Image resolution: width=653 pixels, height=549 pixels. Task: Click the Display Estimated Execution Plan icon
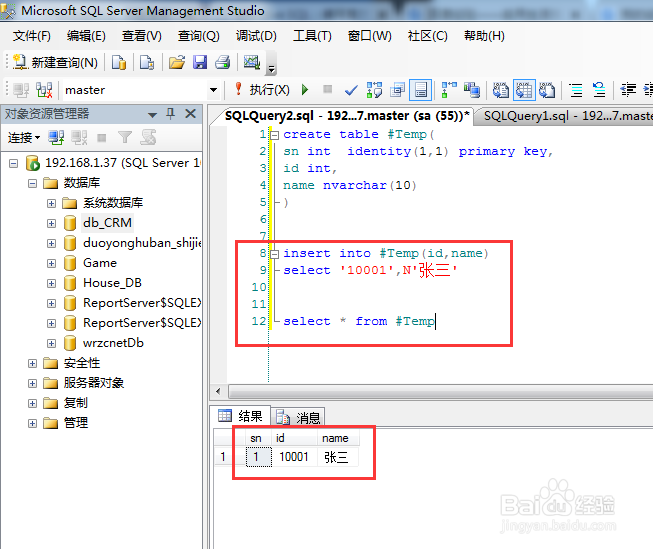(x=374, y=90)
